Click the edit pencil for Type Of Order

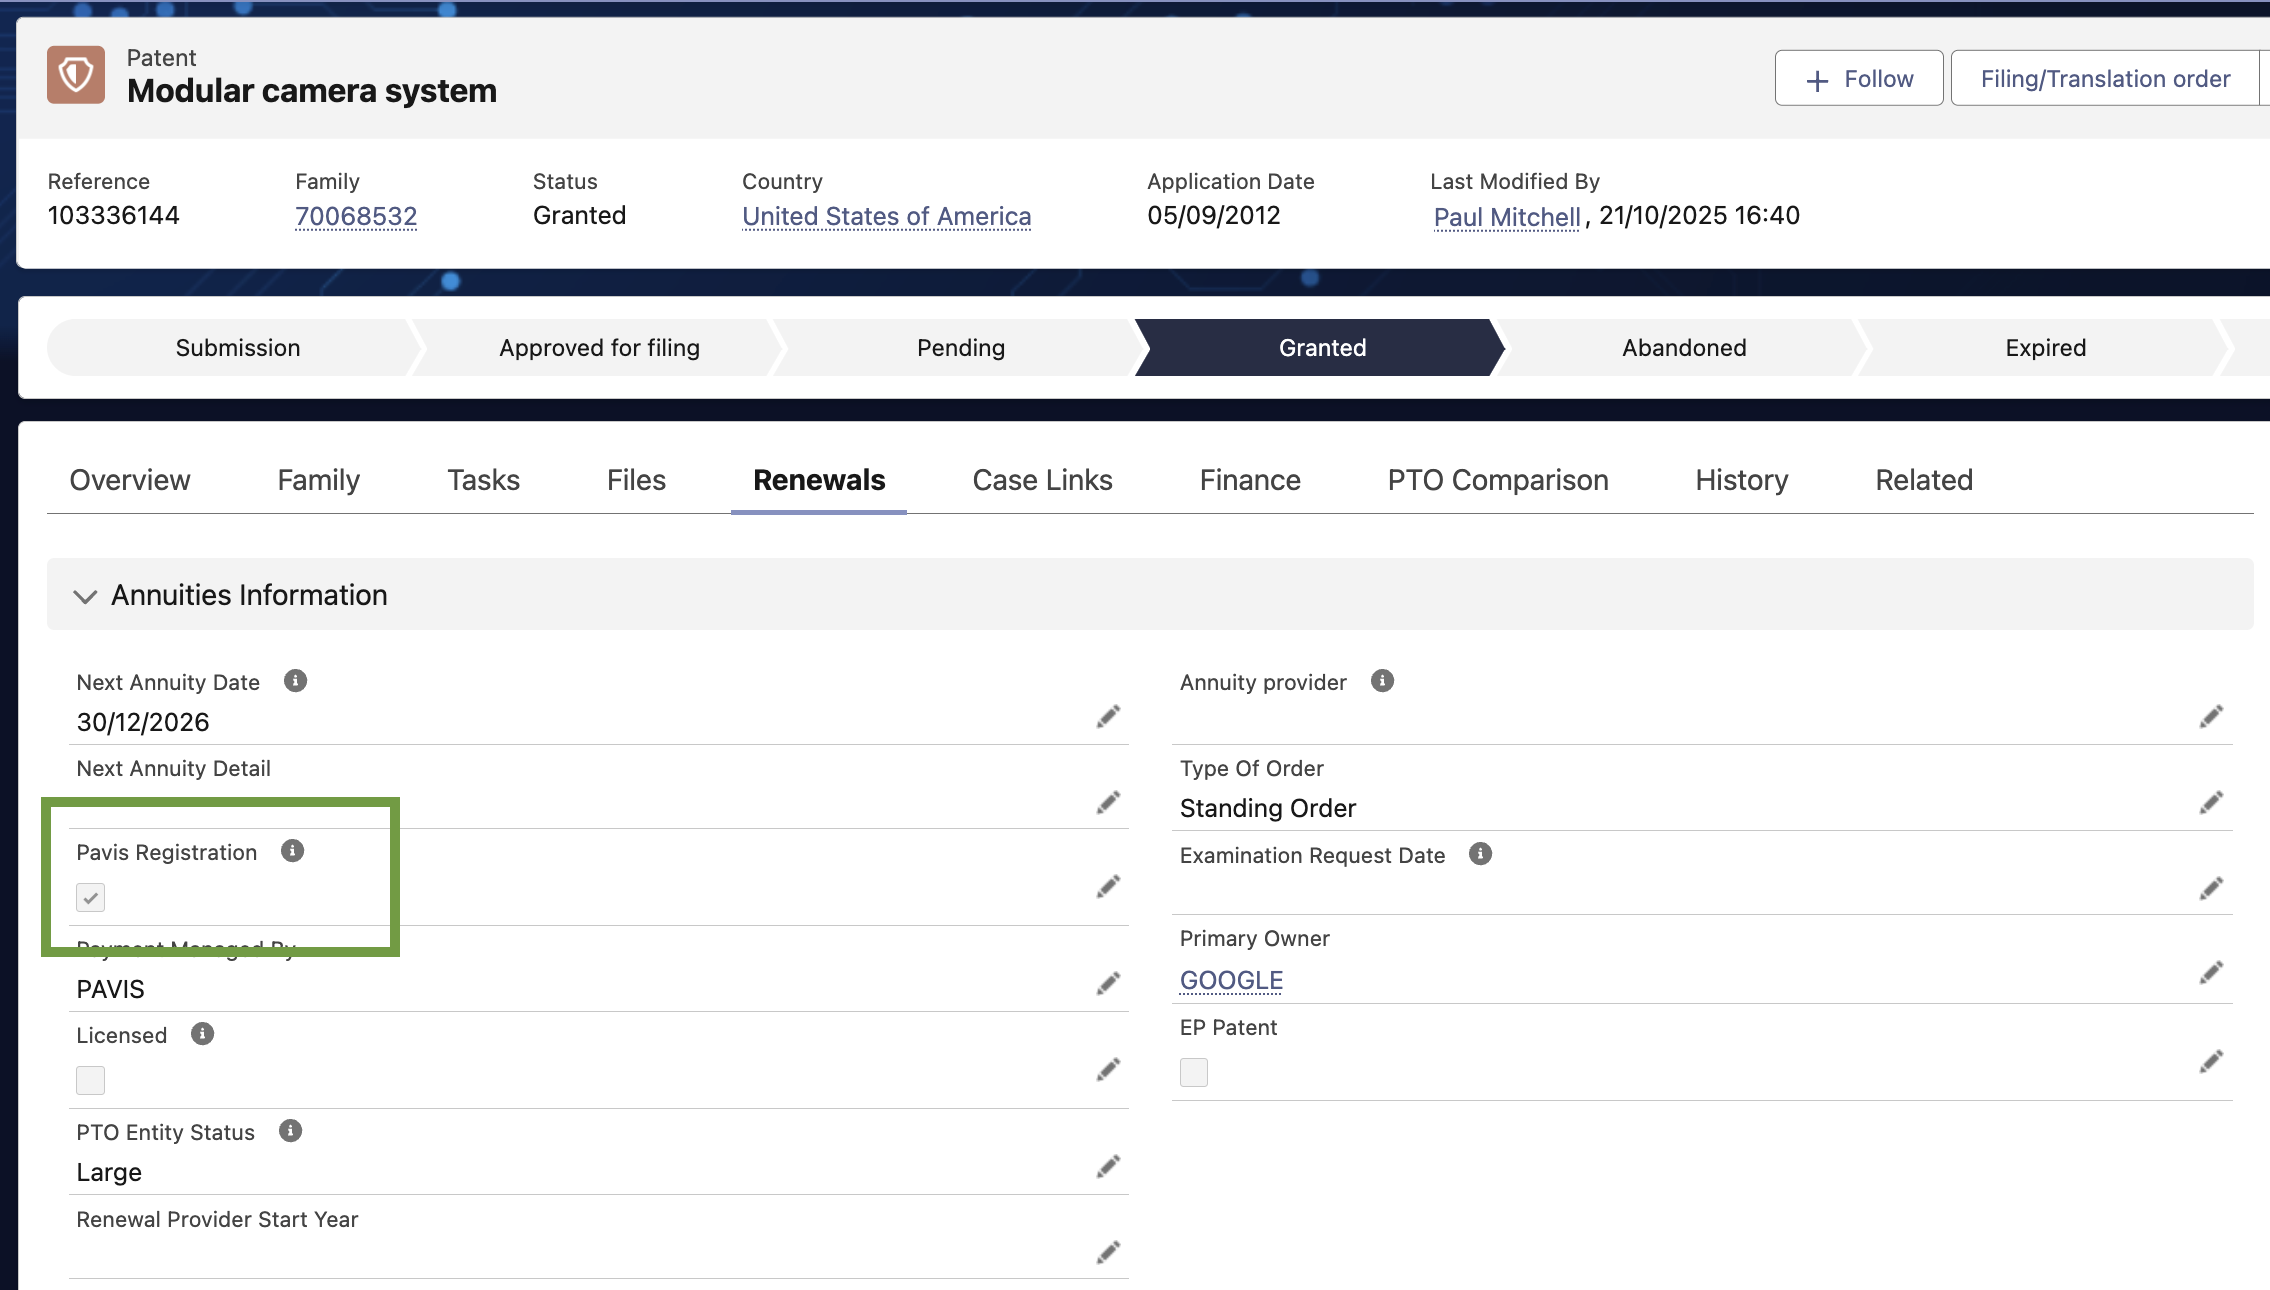pos(2211,803)
